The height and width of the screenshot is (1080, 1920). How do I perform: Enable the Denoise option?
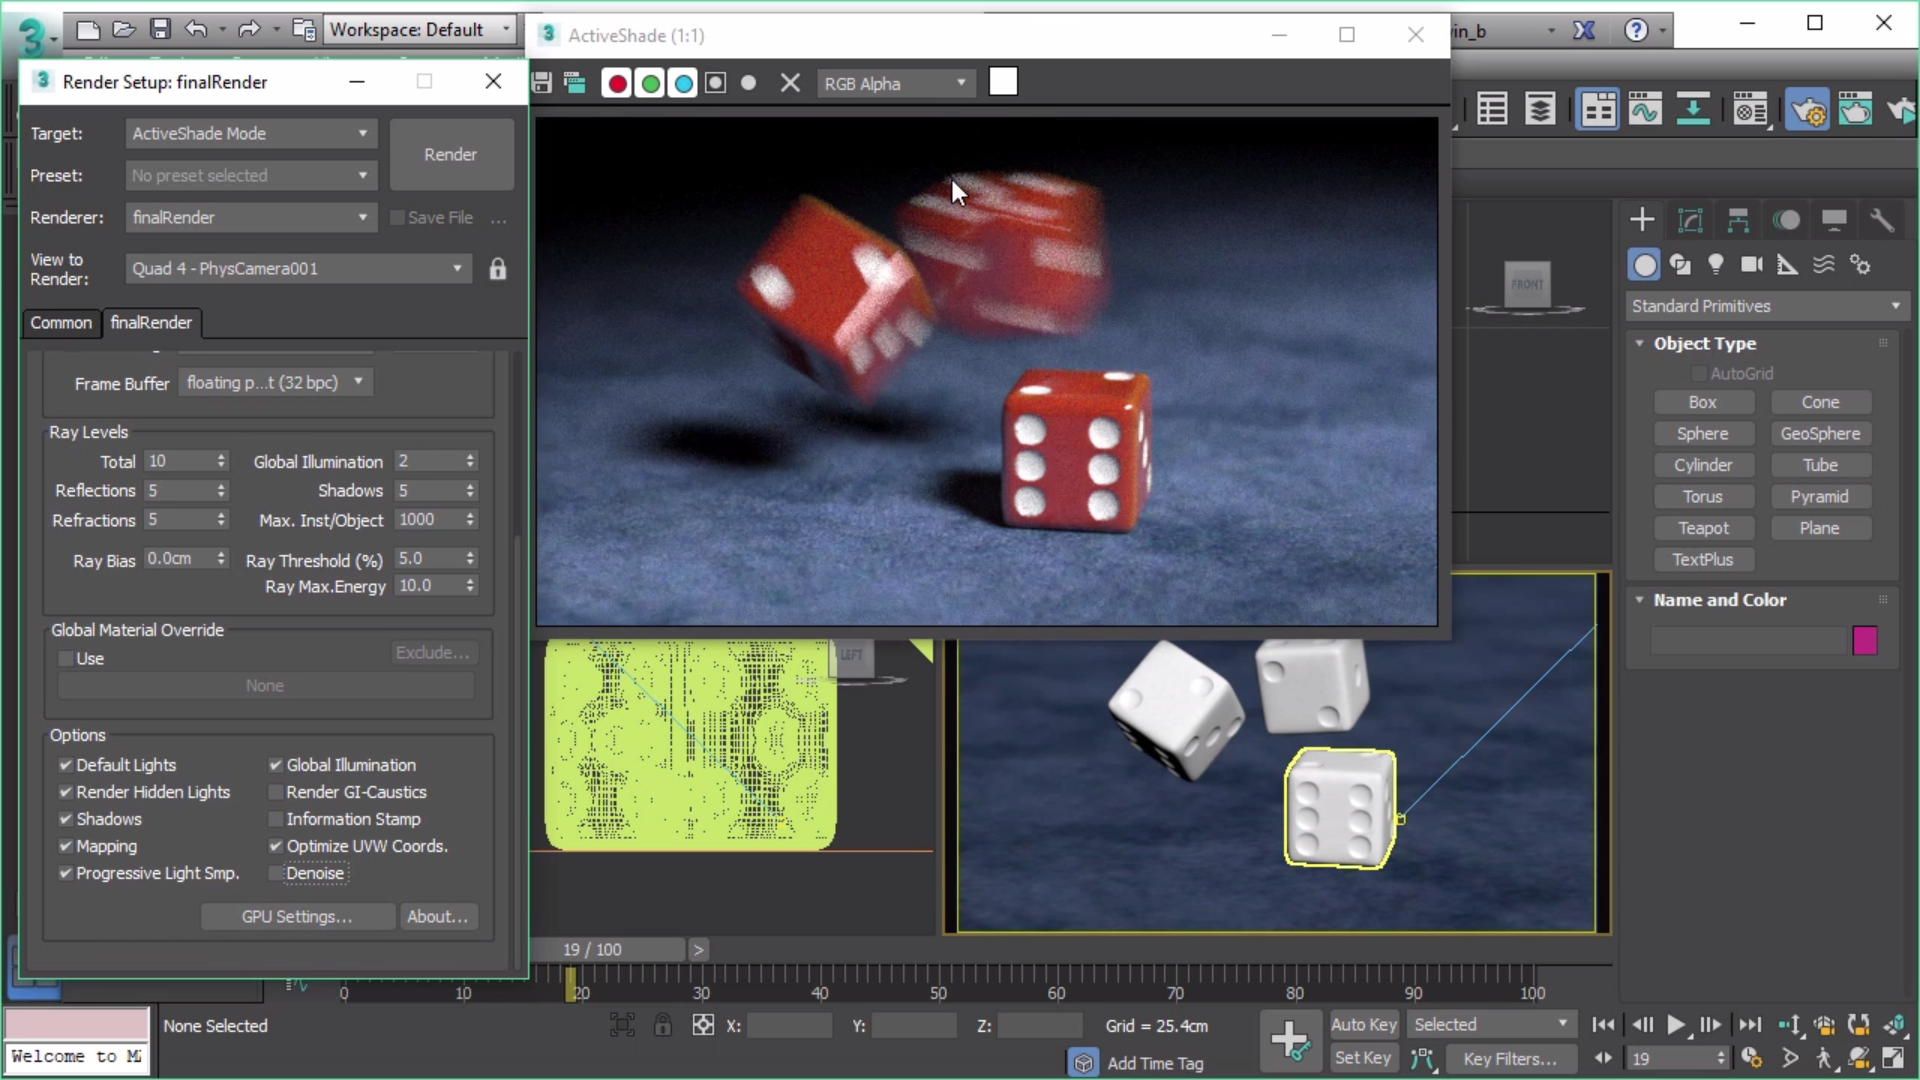pyautogui.click(x=276, y=873)
